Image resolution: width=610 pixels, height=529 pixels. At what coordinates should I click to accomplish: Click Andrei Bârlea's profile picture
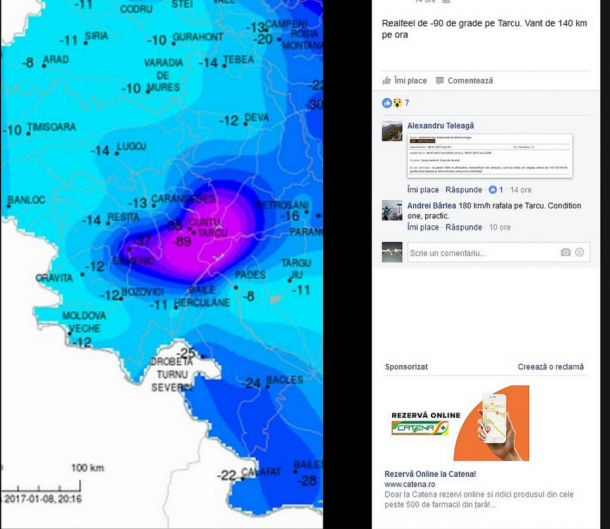392,210
